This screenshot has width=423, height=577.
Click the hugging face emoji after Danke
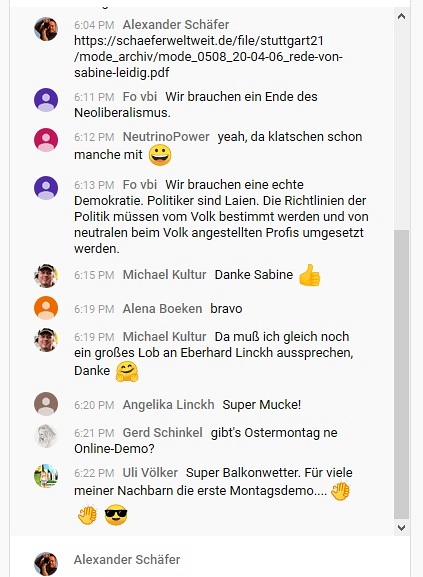tap(127, 371)
